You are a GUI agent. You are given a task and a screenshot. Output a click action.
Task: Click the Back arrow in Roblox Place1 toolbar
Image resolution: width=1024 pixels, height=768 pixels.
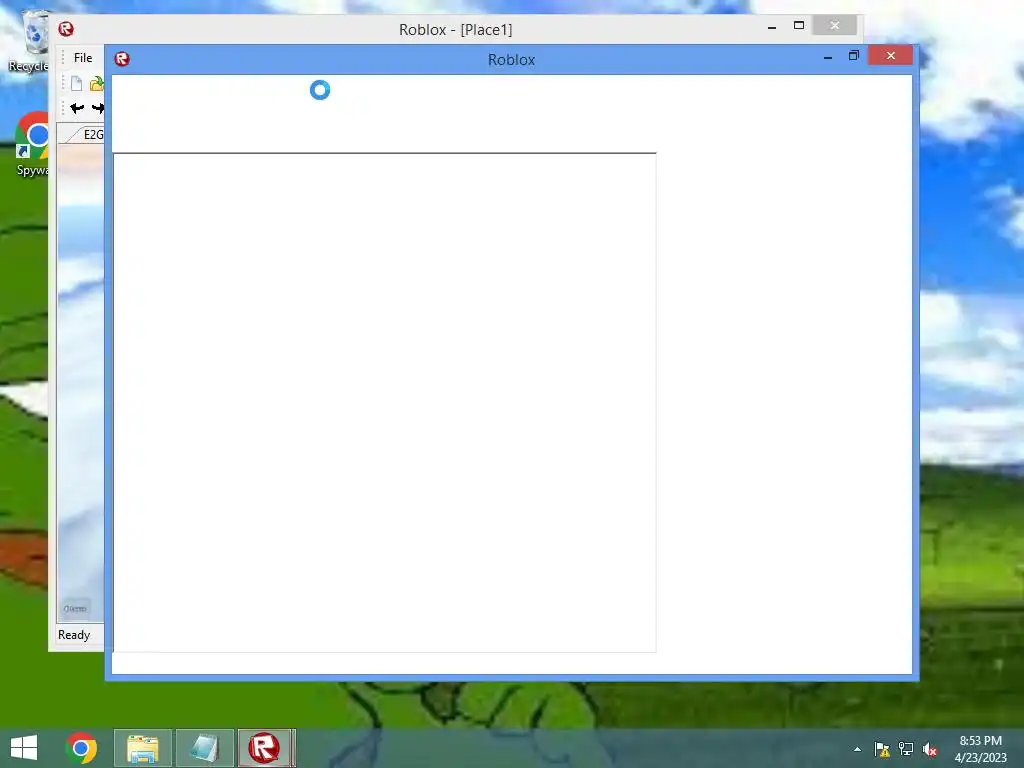[x=77, y=108]
